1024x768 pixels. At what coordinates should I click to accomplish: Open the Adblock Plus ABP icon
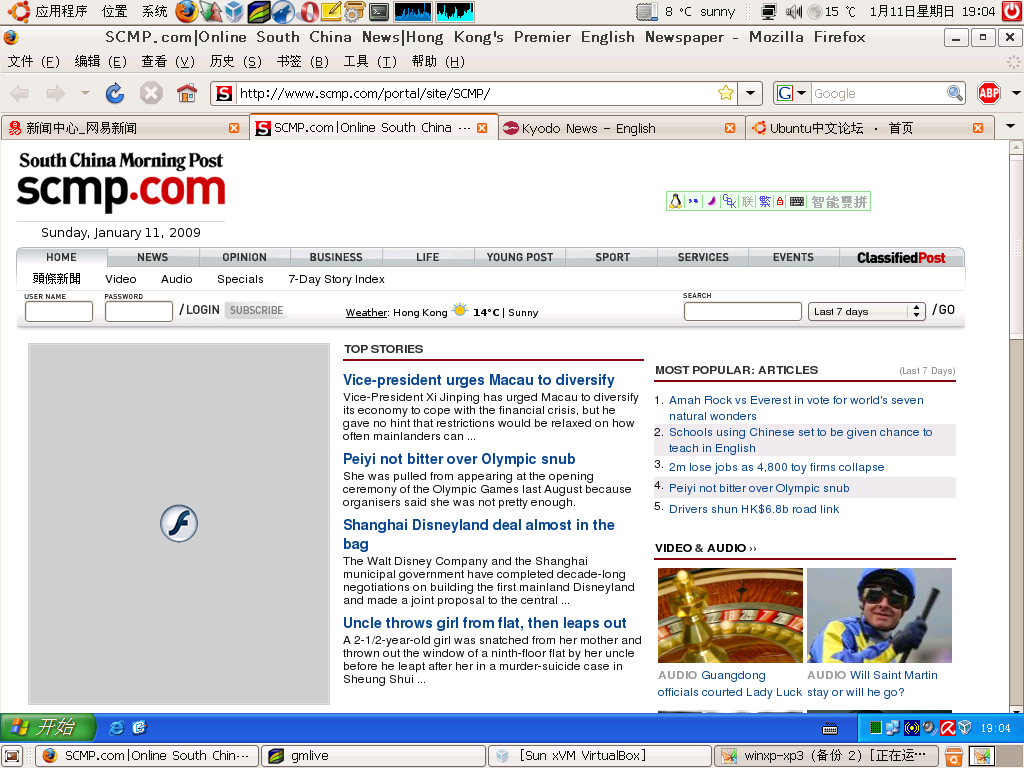(989, 93)
